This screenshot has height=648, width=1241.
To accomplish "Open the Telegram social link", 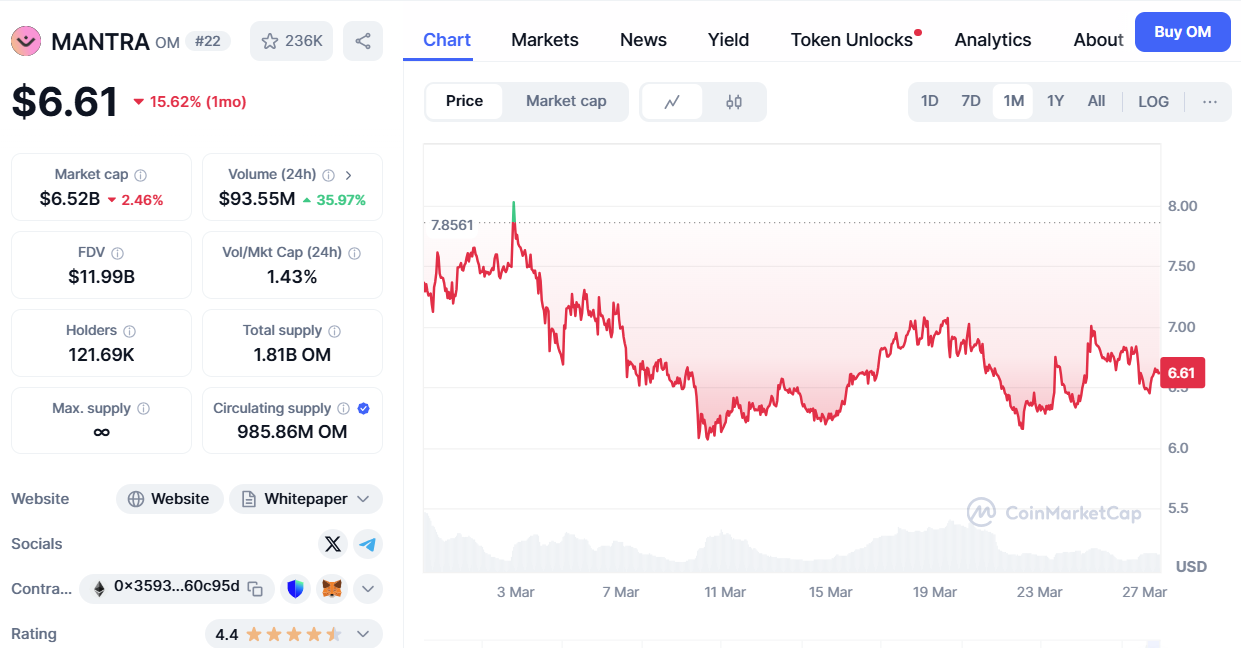I will tap(368, 544).
